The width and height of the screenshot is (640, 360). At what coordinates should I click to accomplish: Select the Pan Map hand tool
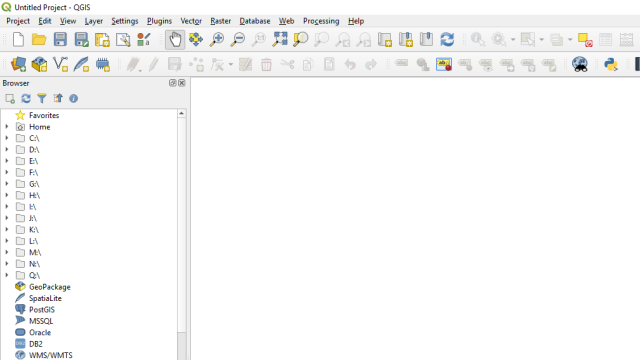(175, 40)
